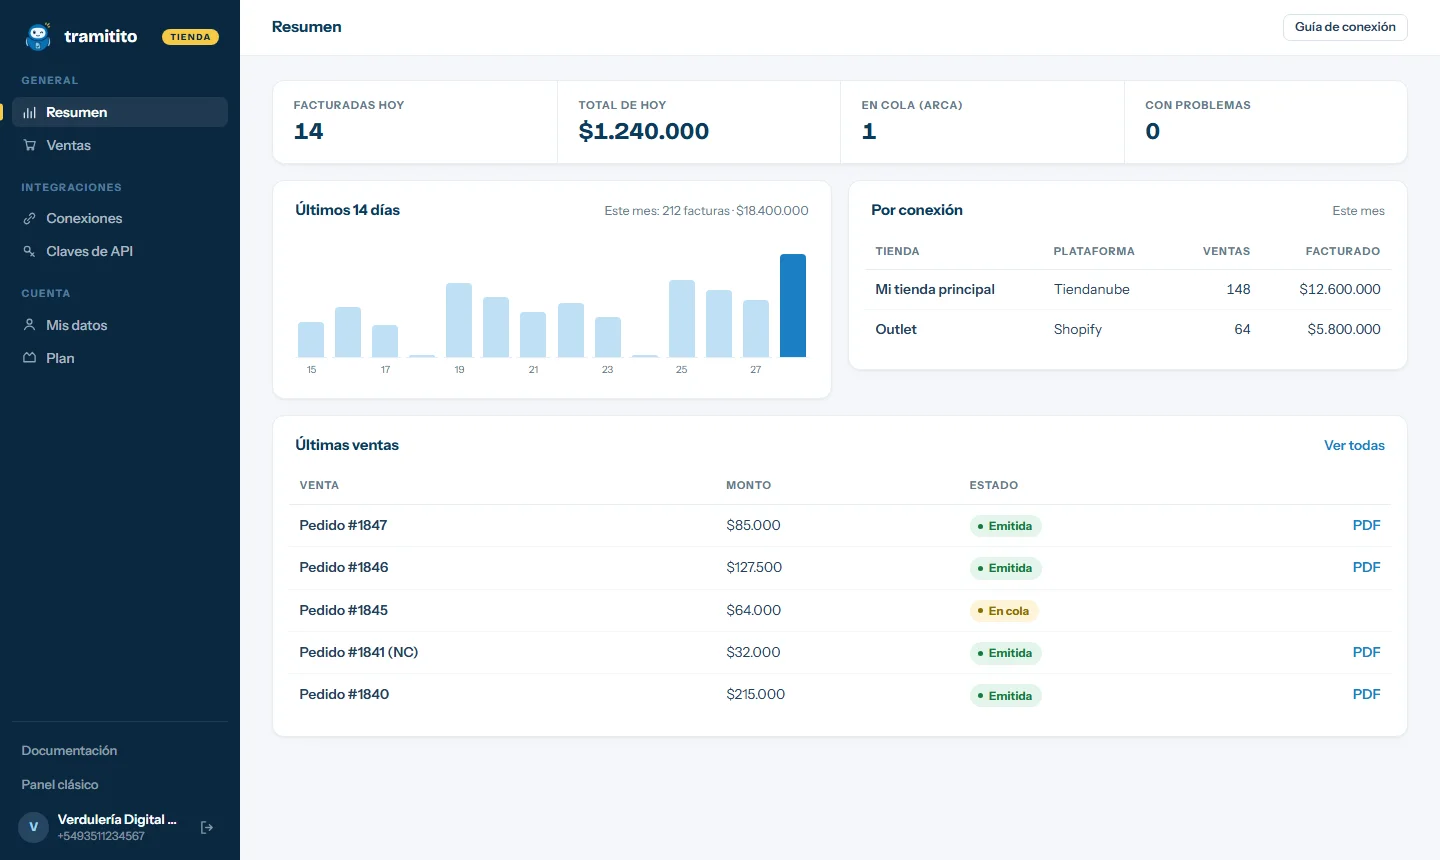Screen dimensions: 1440x860
Task: Switch to Panel clásico
Action: coord(60,785)
